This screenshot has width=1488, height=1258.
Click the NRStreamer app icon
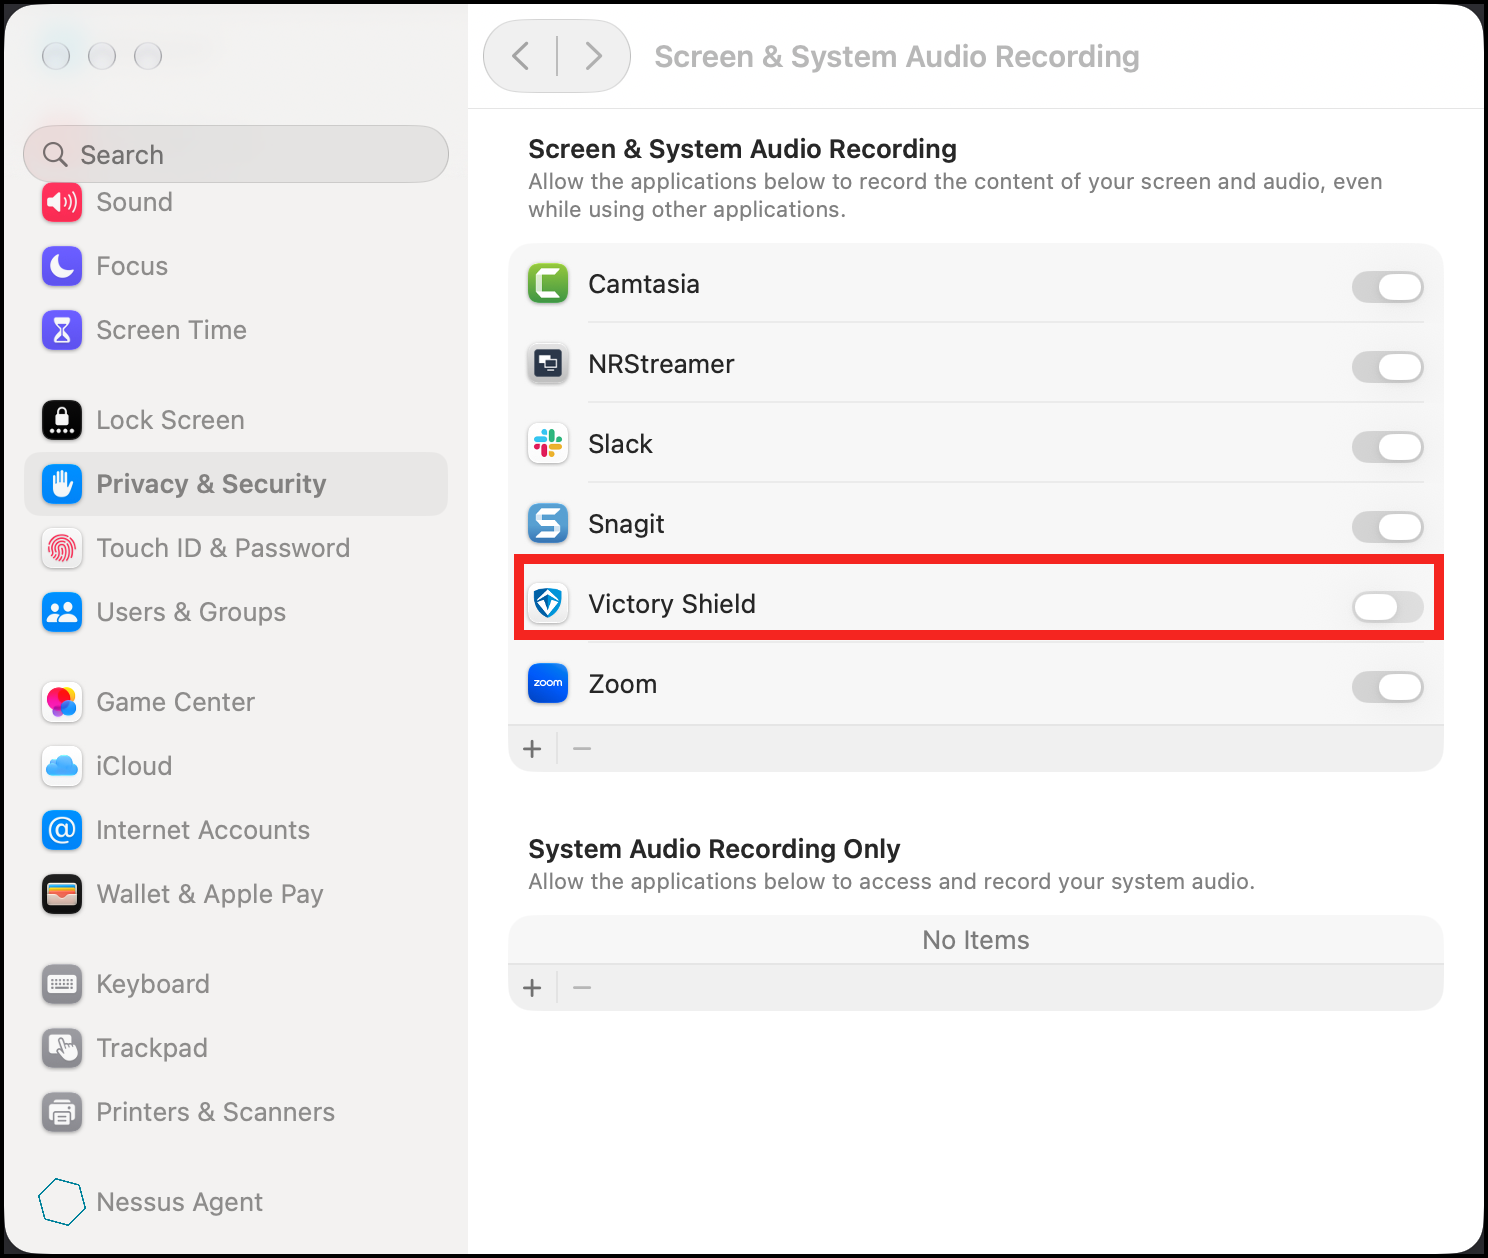click(x=548, y=364)
